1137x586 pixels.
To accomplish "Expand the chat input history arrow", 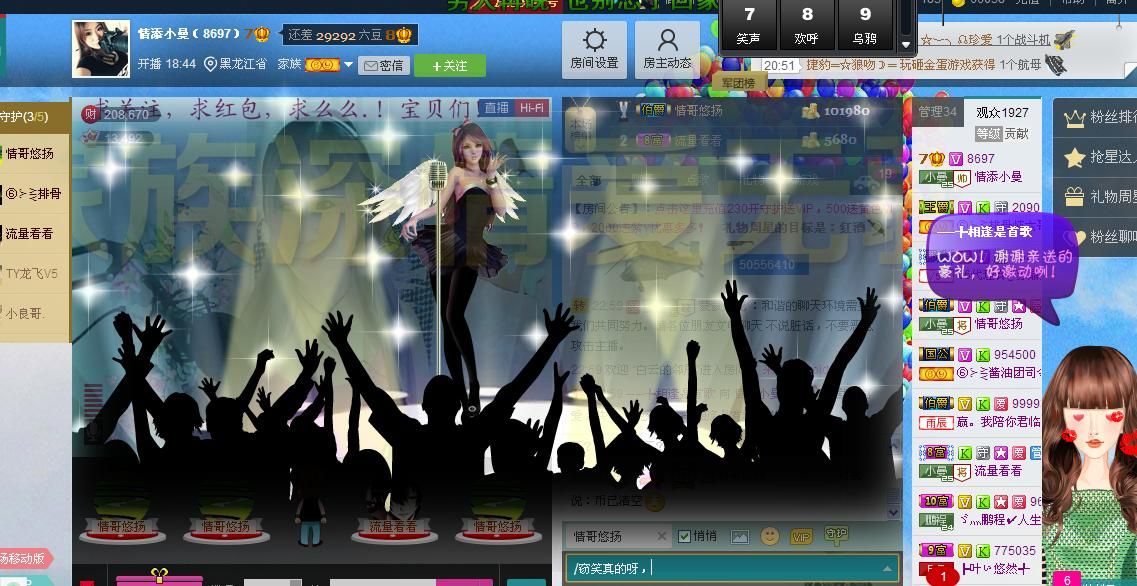I will [x=886, y=568].
